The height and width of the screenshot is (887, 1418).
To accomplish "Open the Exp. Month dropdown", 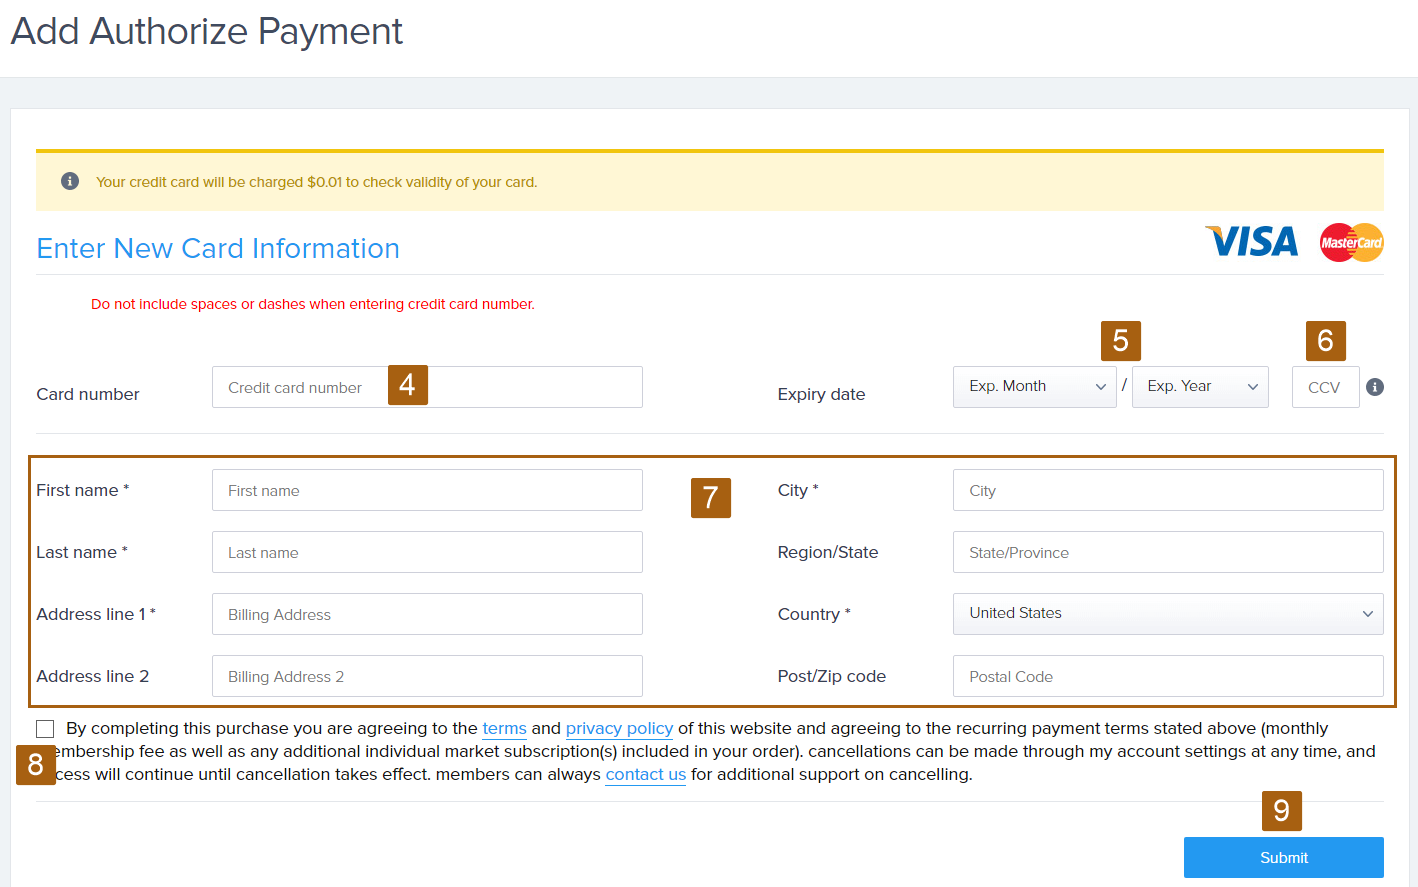I will (1034, 387).
